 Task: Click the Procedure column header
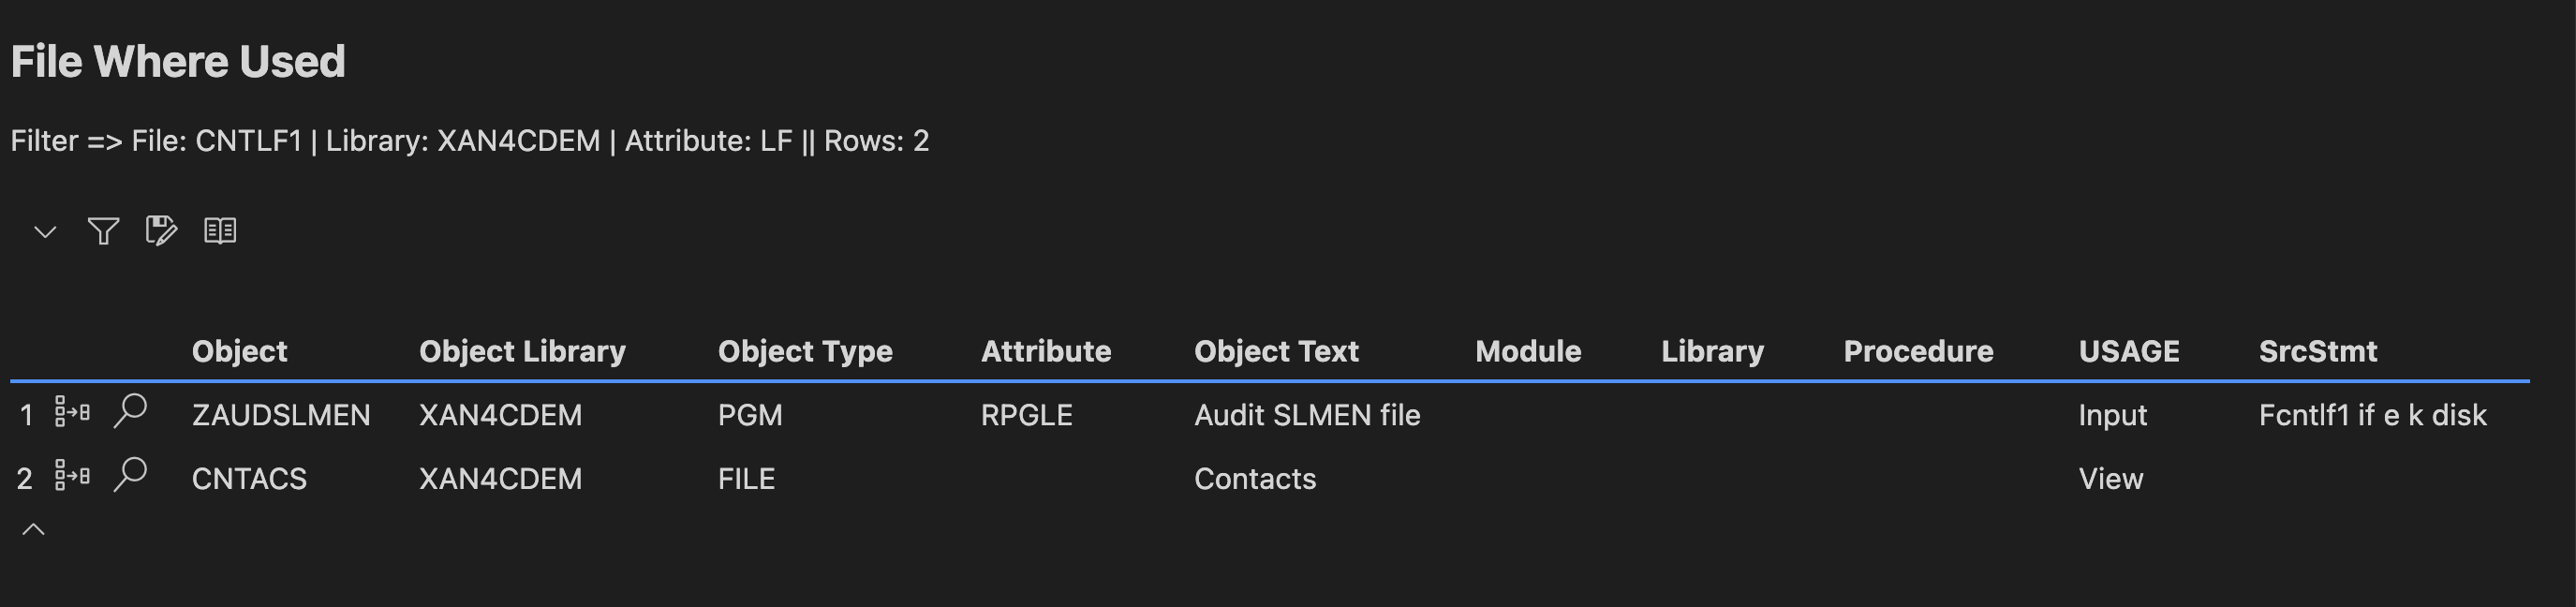[x=1918, y=351]
